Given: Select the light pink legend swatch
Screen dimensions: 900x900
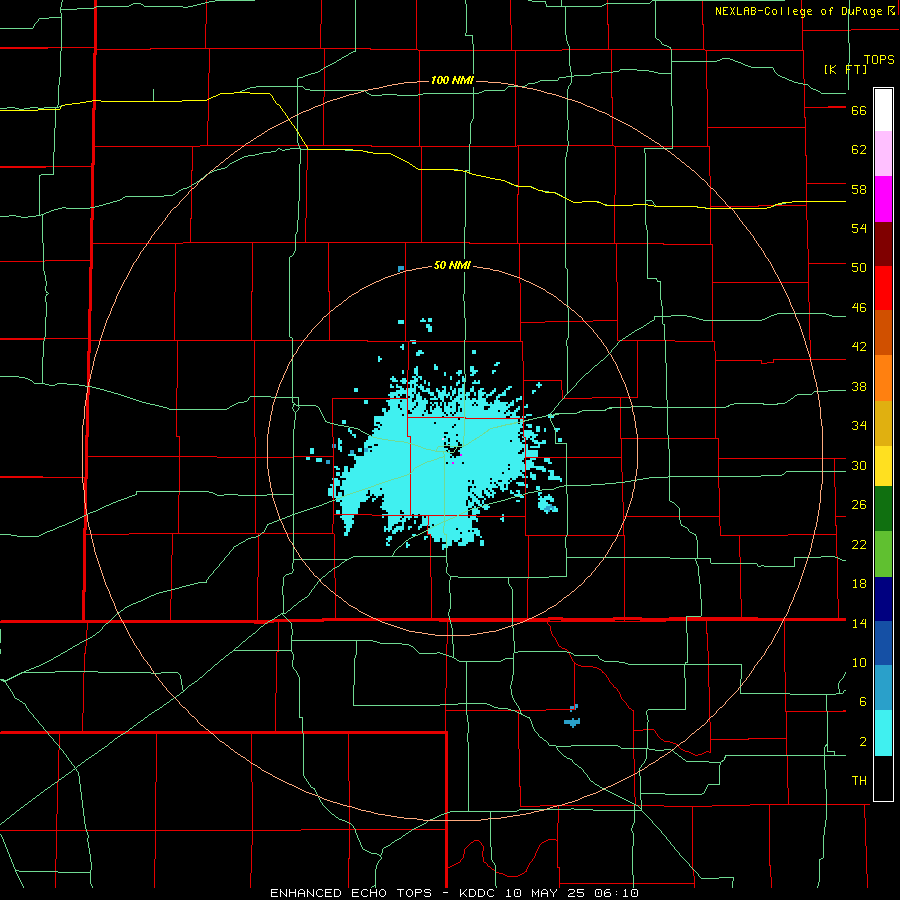Looking at the screenshot, I should click(x=883, y=154).
